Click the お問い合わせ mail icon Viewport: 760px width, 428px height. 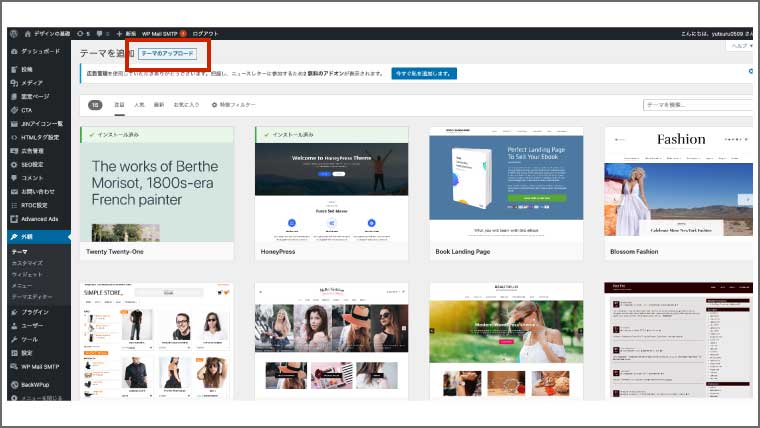(x=14, y=191)
